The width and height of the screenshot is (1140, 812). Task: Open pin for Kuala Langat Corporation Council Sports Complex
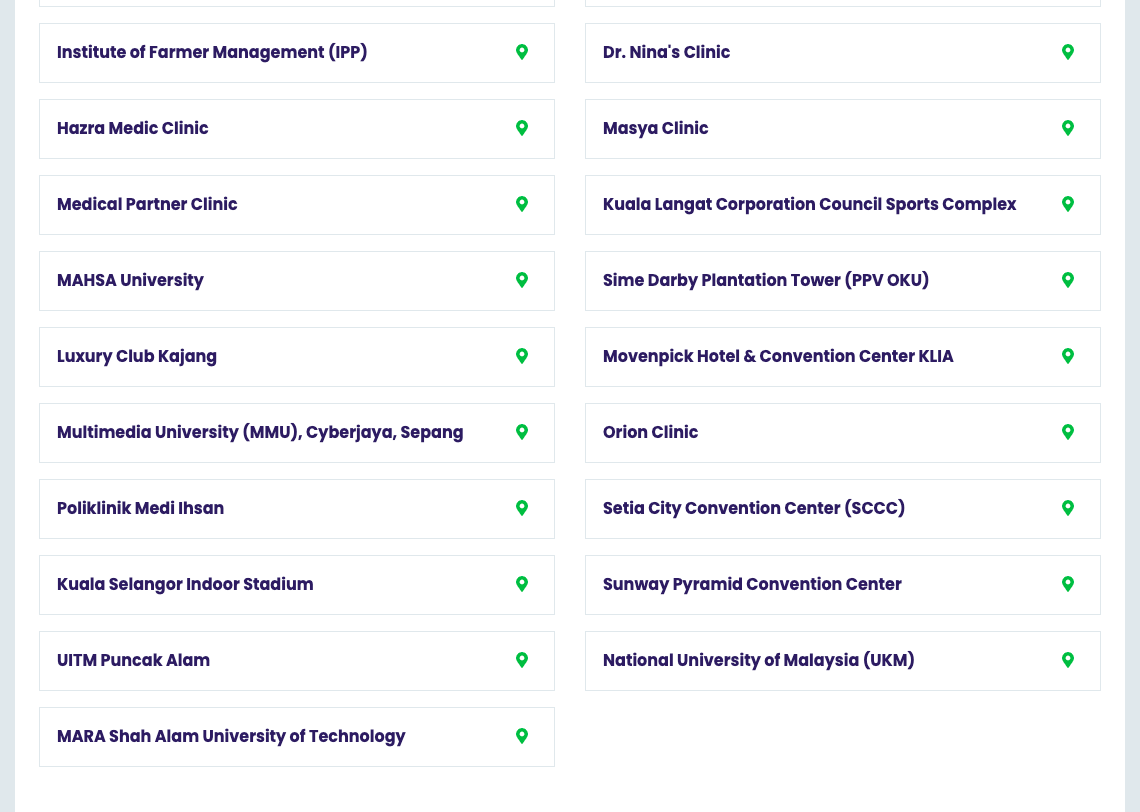pyautogui.click(x=1067, y=204)
